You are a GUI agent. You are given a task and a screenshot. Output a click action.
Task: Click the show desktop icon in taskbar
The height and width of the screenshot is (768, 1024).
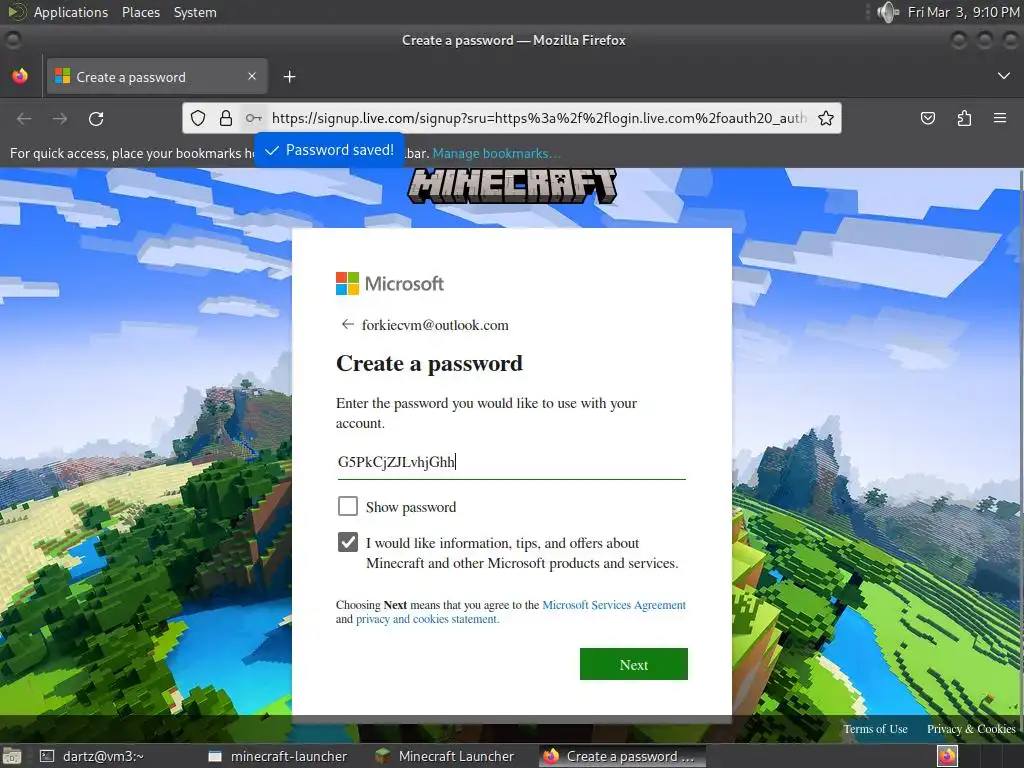[12, 756]
